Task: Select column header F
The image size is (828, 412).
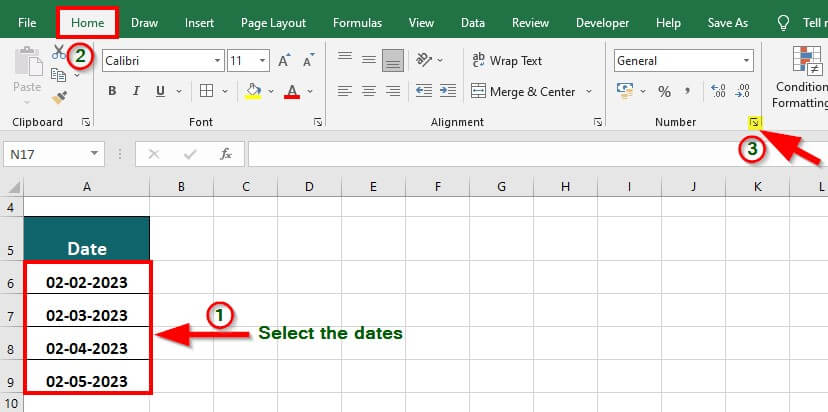Action: (x=437, y=186)
